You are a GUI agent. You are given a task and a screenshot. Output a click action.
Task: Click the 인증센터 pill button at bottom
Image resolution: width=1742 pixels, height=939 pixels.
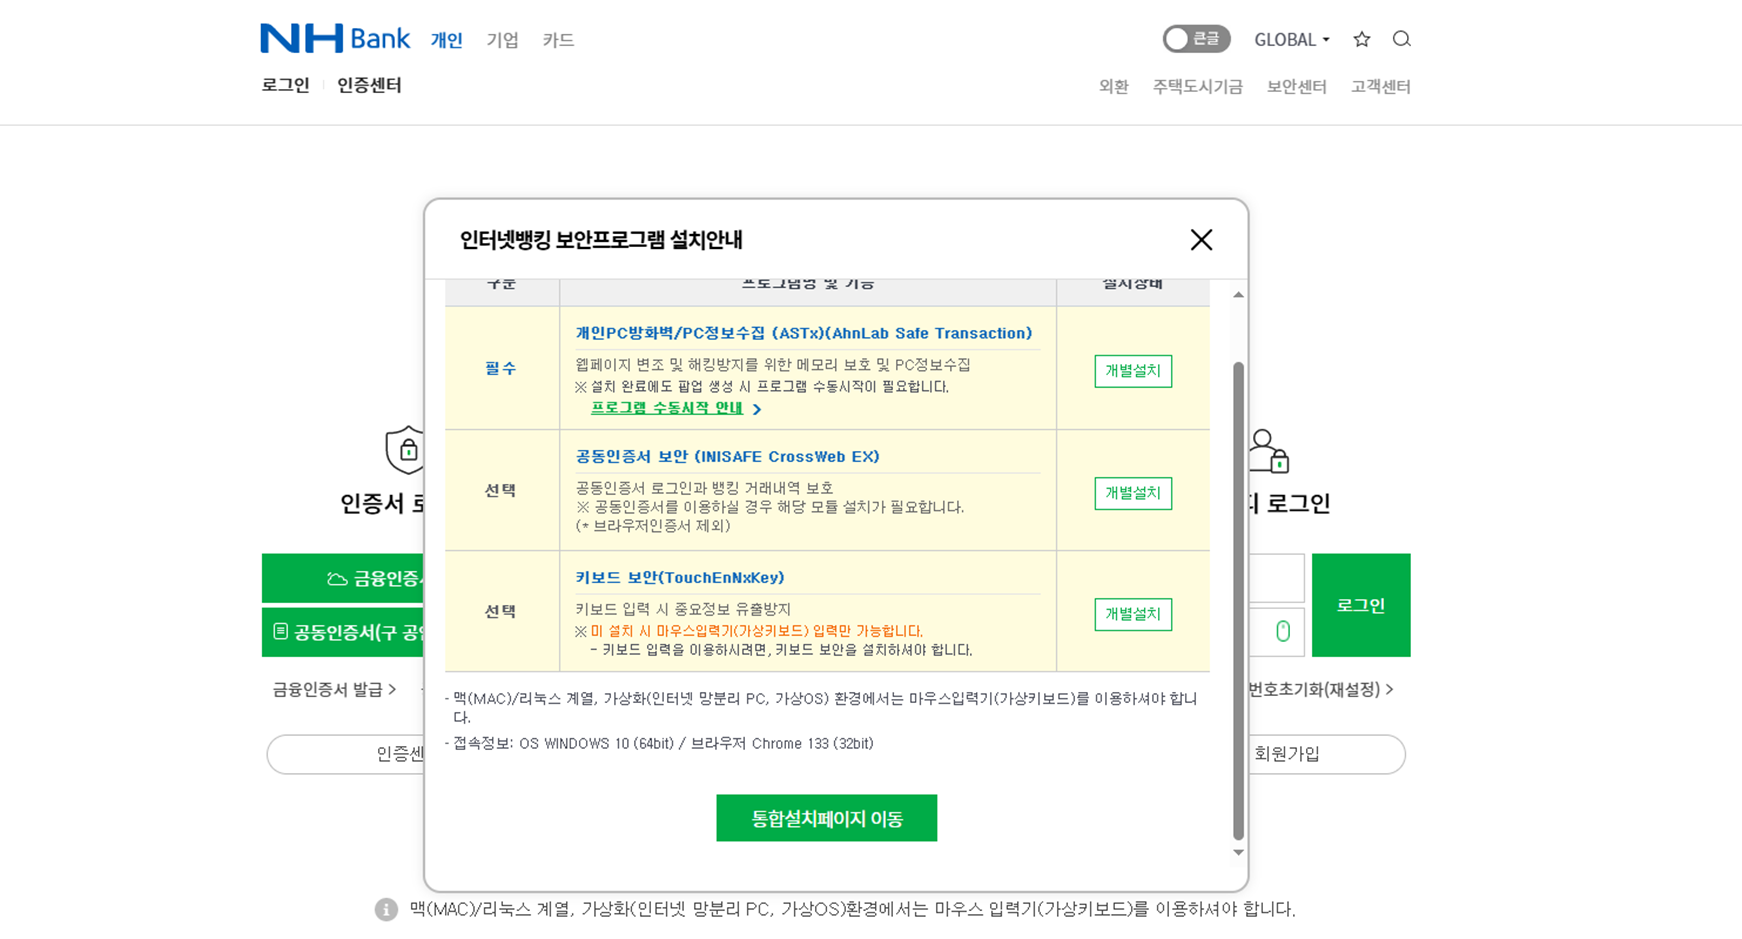point(346,754)
